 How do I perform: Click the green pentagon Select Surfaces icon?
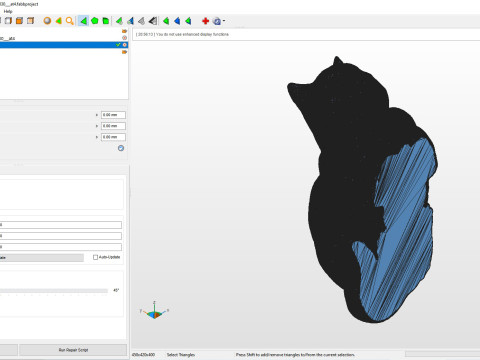(x=95, y=21)
